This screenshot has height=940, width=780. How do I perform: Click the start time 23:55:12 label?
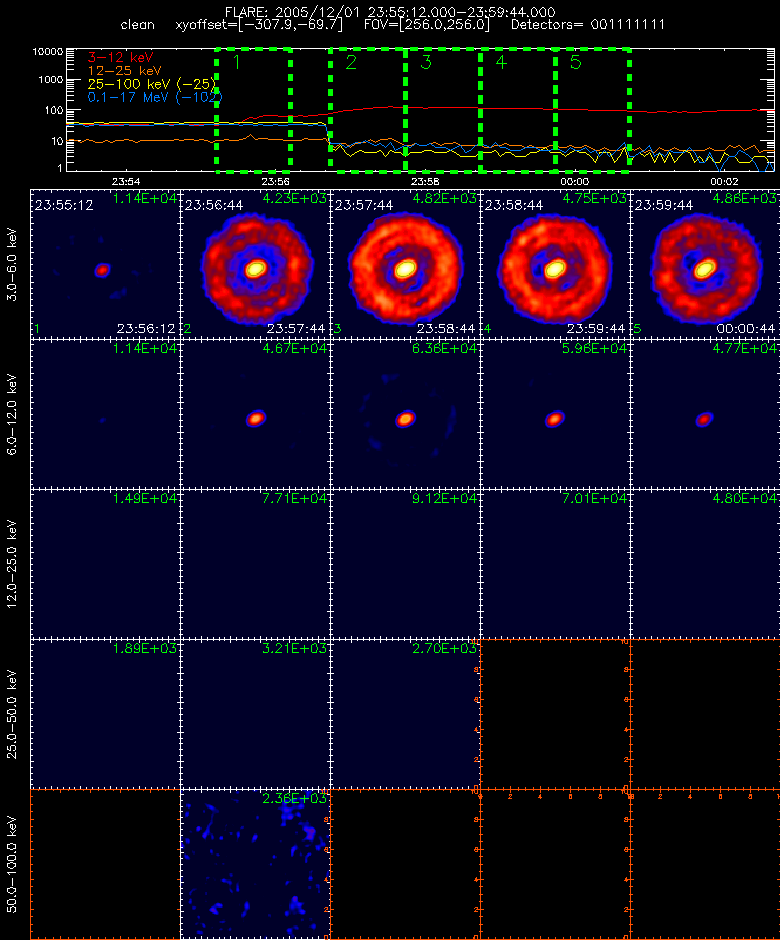pos(64,205)
